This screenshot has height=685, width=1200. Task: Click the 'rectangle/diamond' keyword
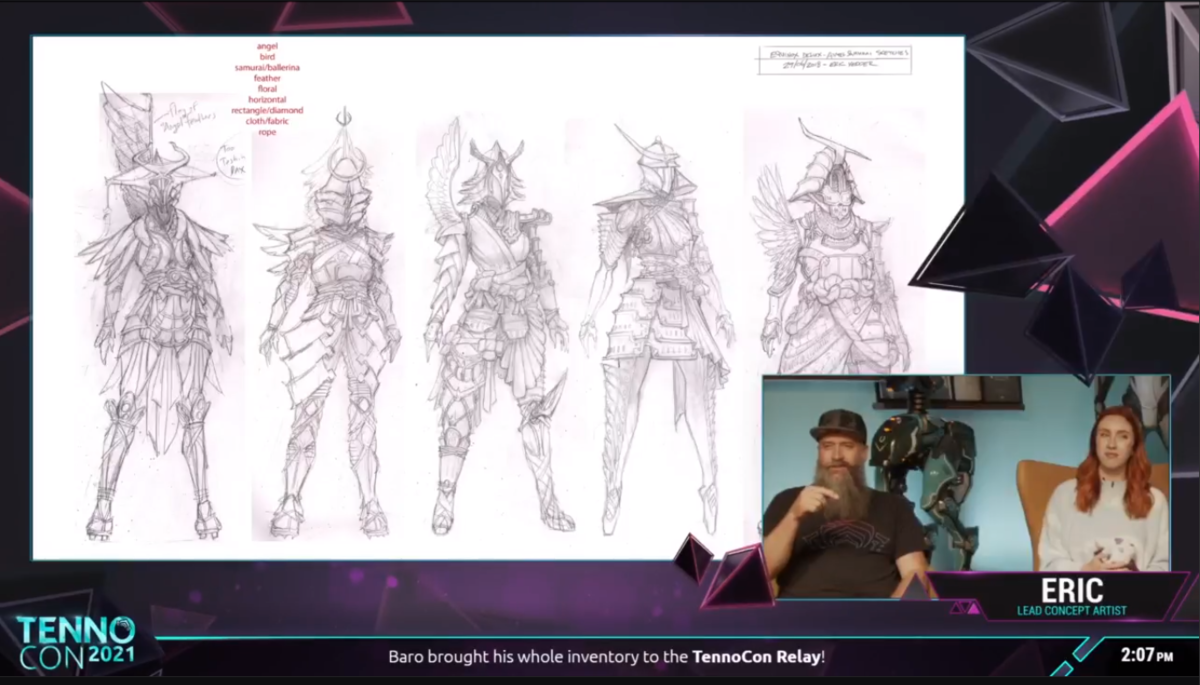coord(267,111)
